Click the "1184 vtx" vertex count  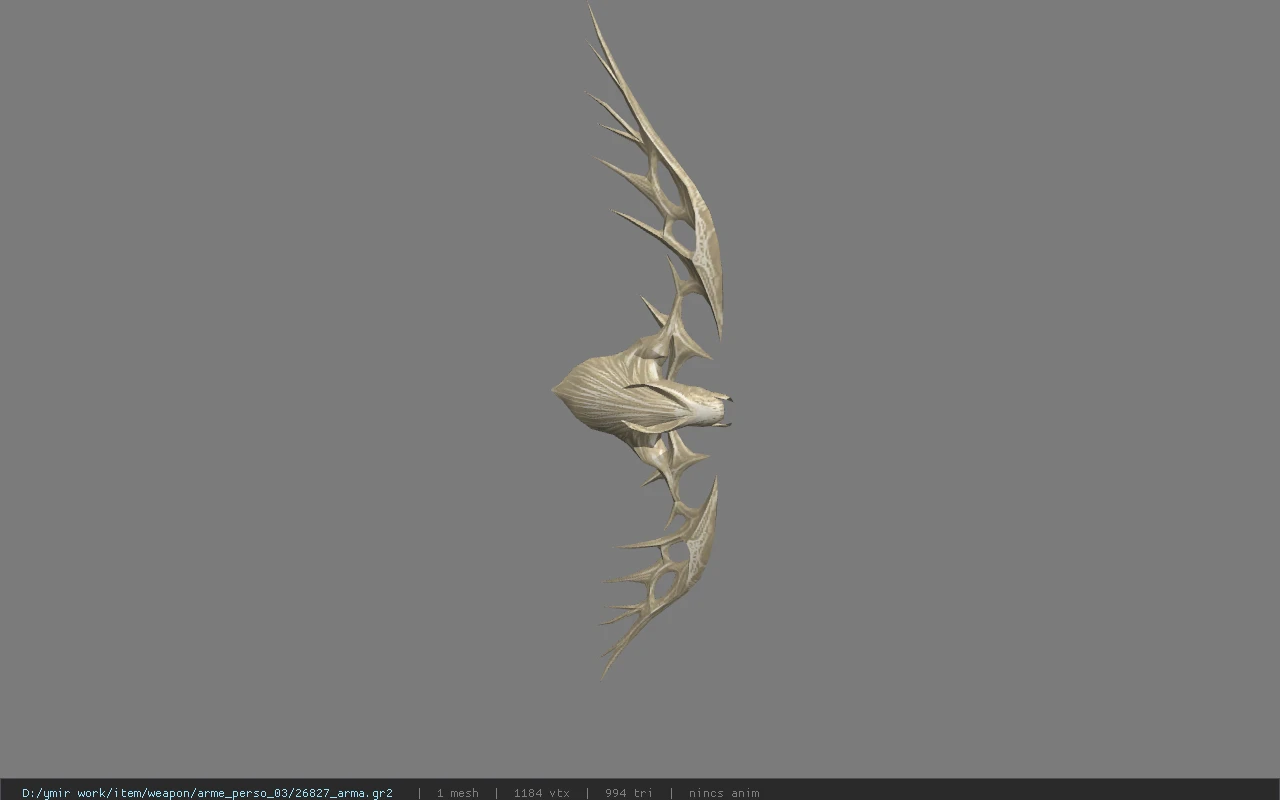click(x=541, y=793)
